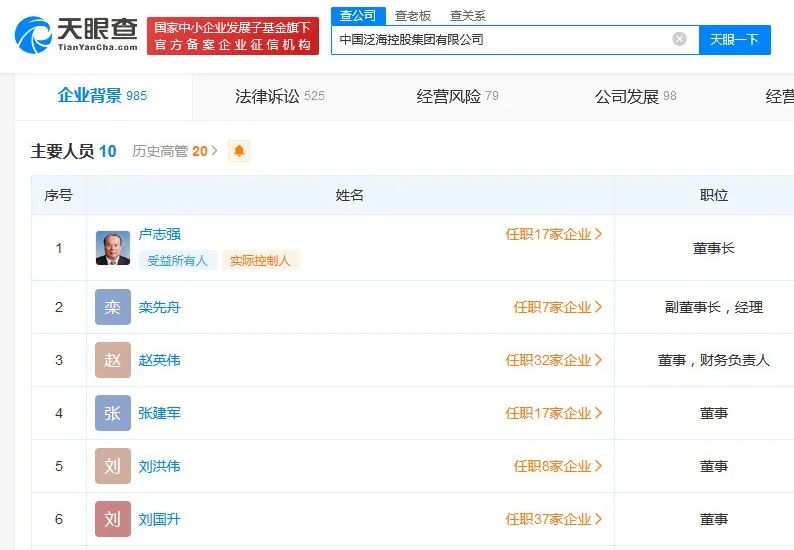The width and height of the screenshot is (794, 550).
Task: Click the 序号 column header
Action: pyautogui.click(x=59, y=195)
